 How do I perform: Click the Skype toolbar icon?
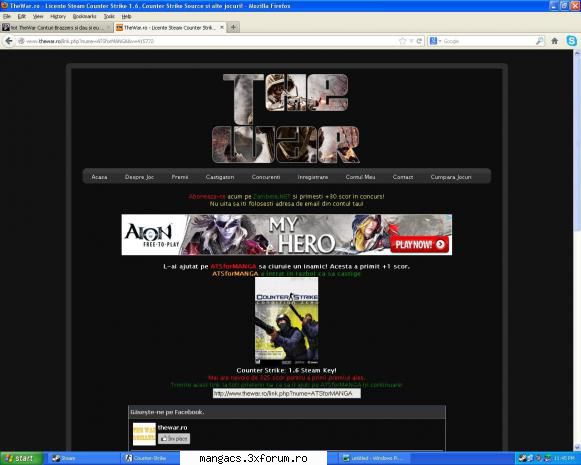[572, 40]
